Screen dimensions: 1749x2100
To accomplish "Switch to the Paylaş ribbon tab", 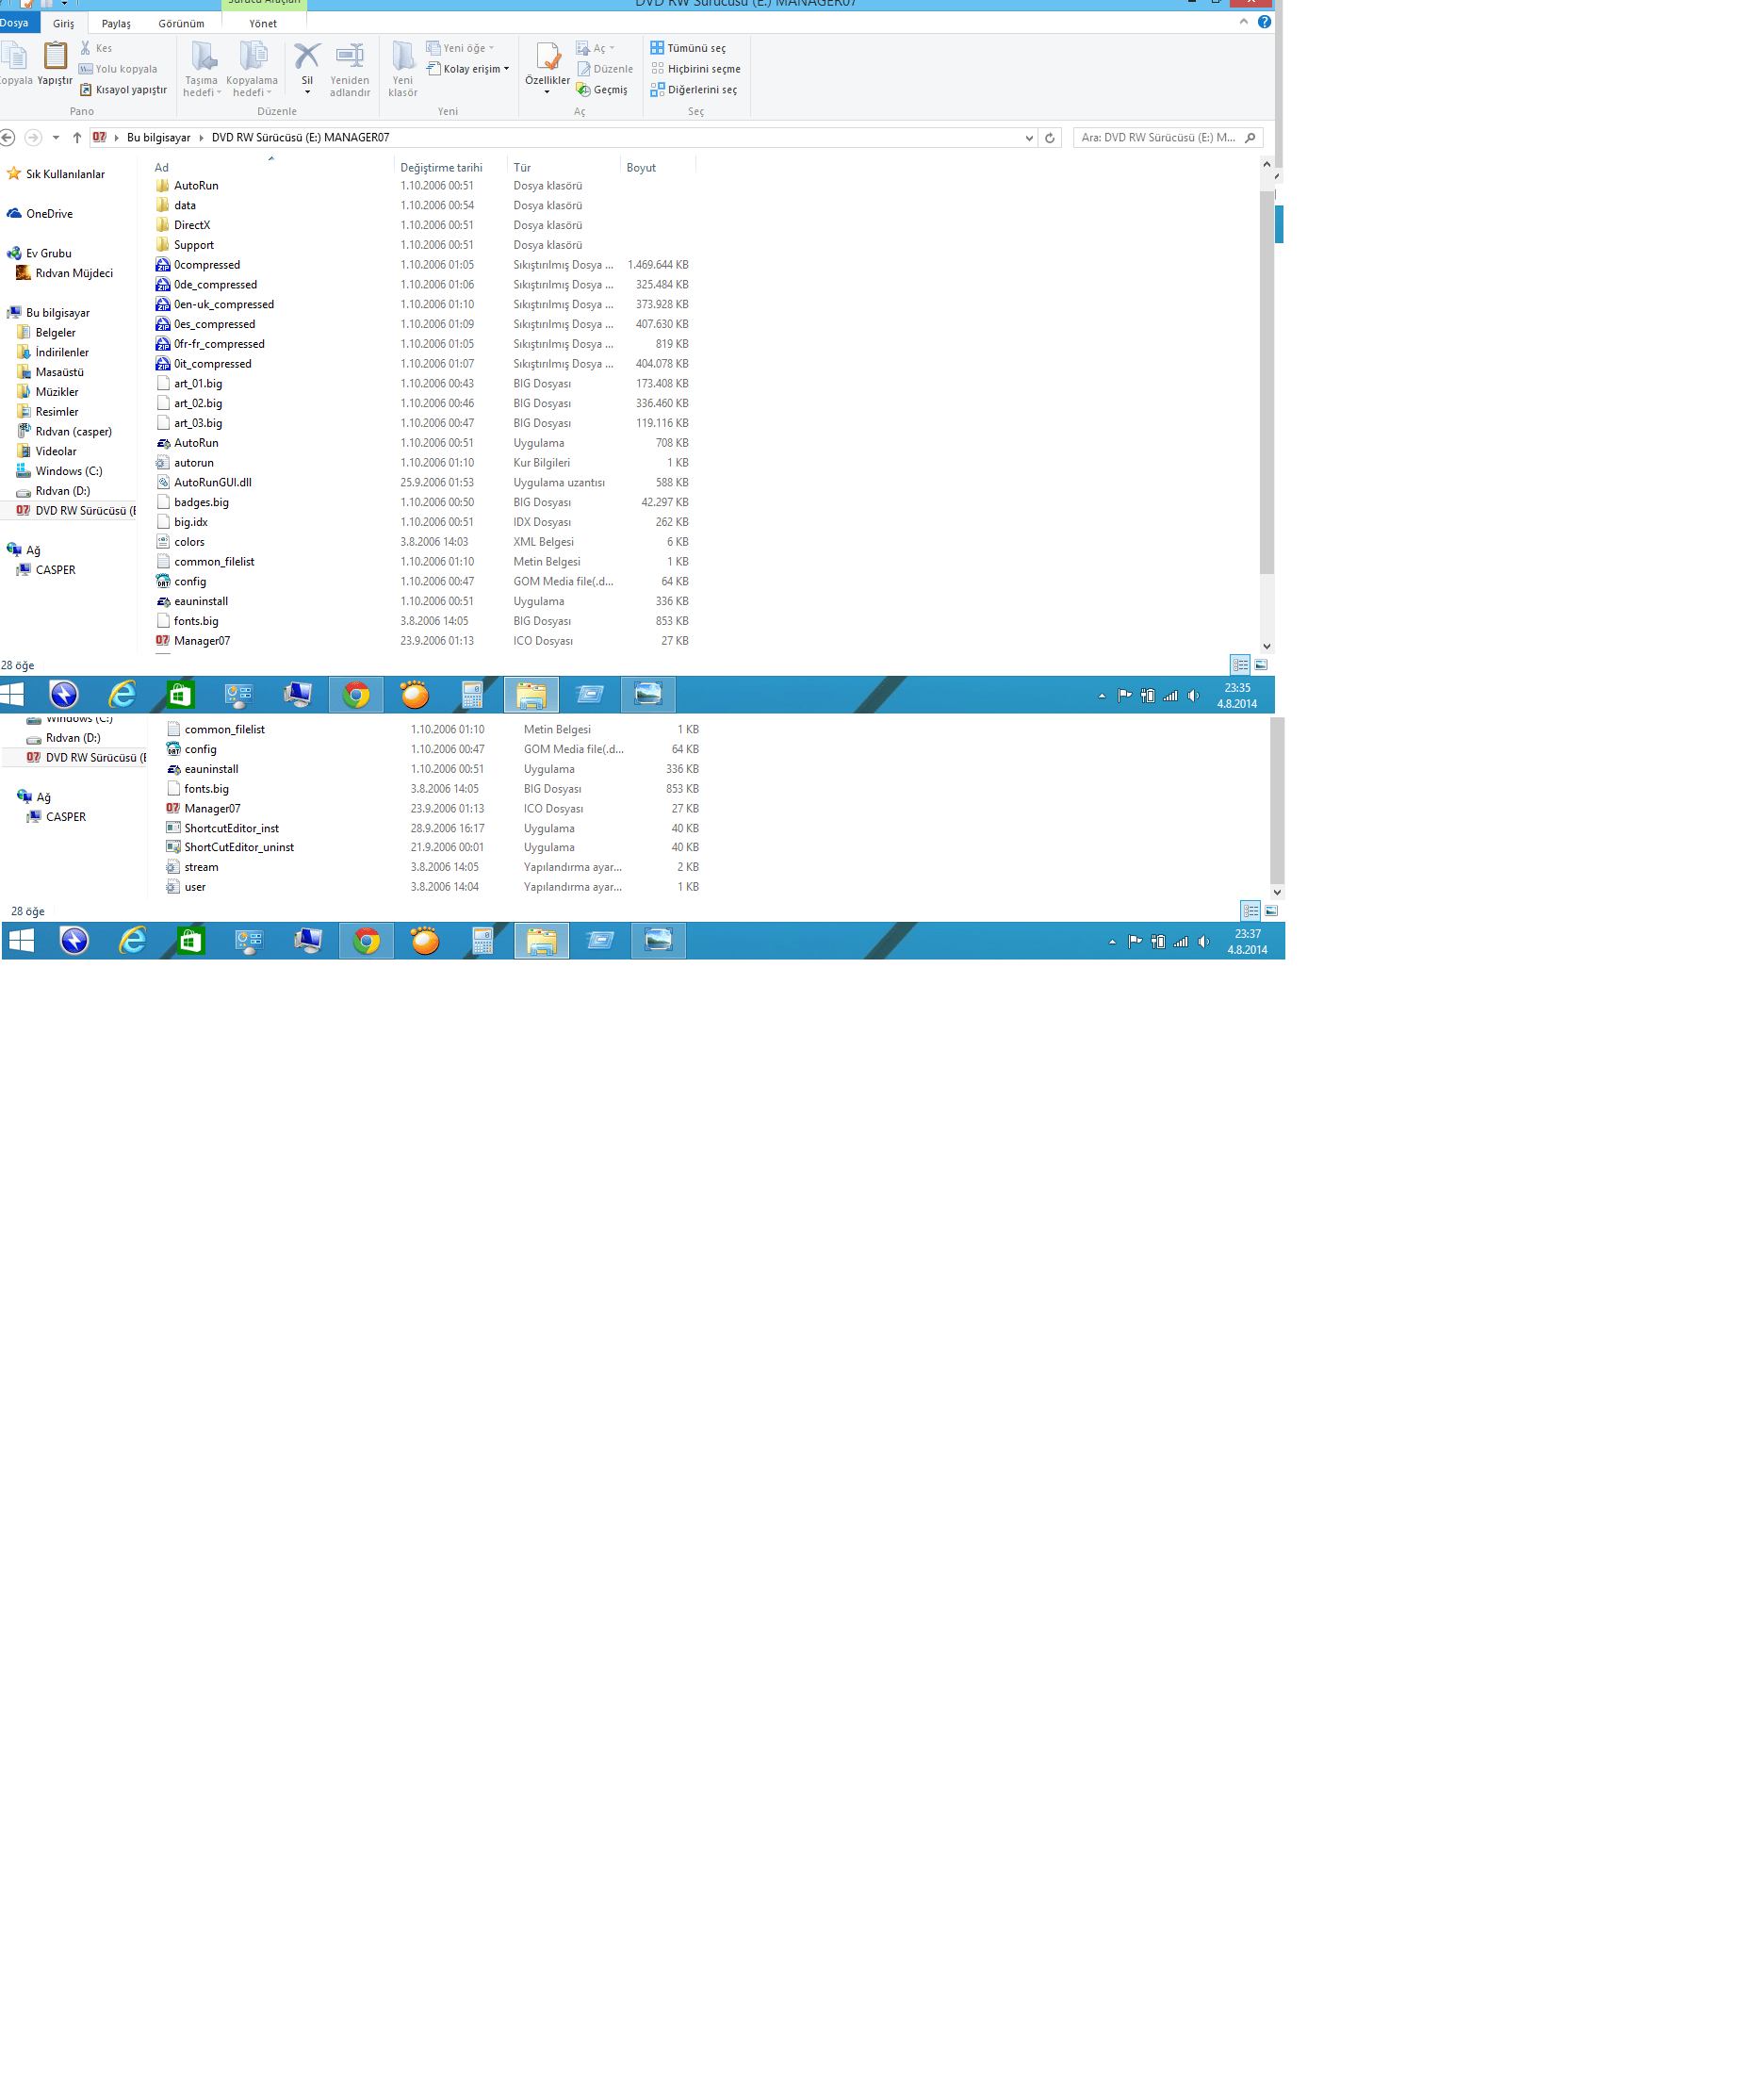I will point(116,24).
